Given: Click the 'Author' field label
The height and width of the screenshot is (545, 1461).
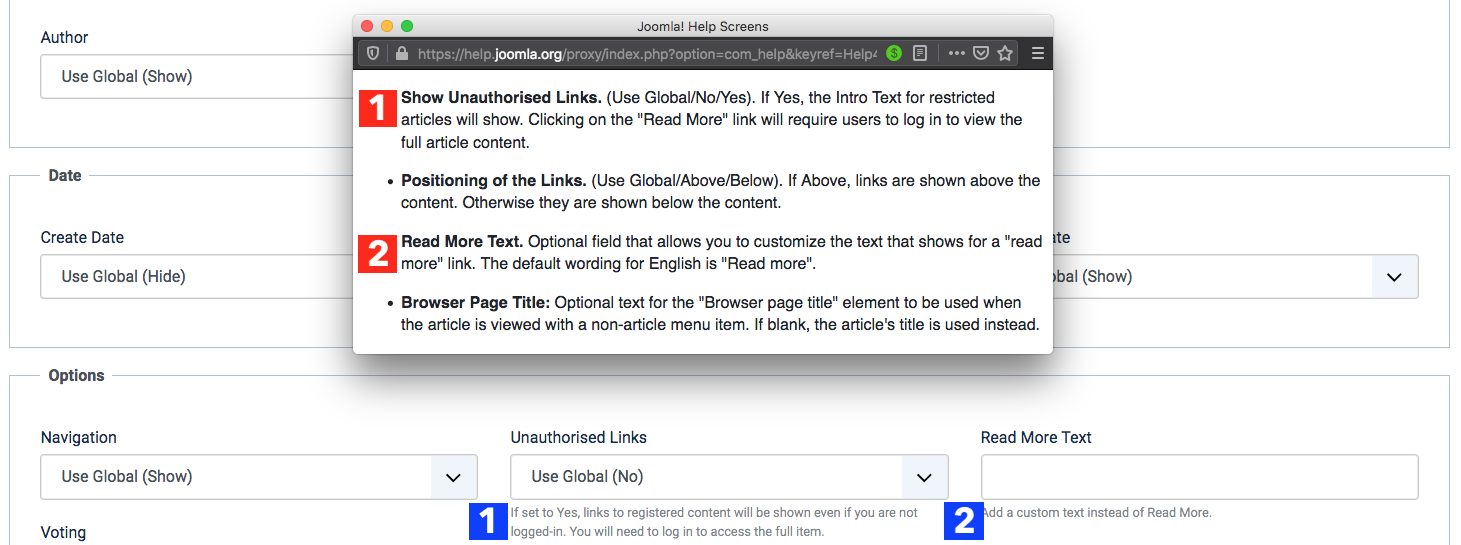Looking at the screenshot, I should 64,38.
